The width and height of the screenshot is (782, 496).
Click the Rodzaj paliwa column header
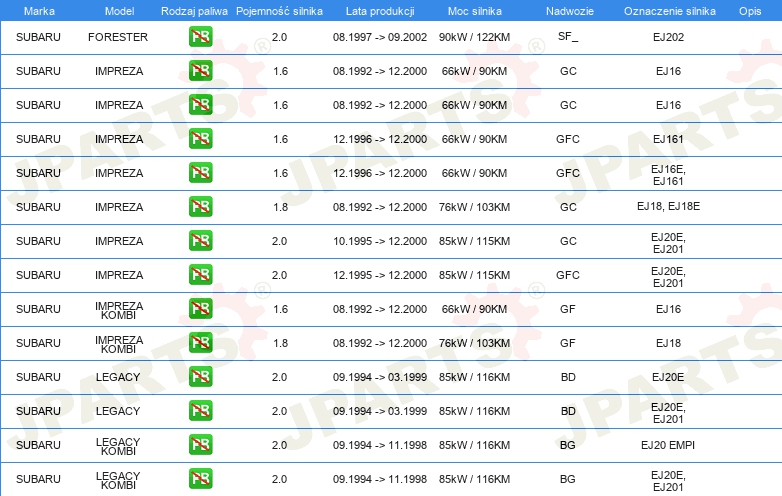194,10
